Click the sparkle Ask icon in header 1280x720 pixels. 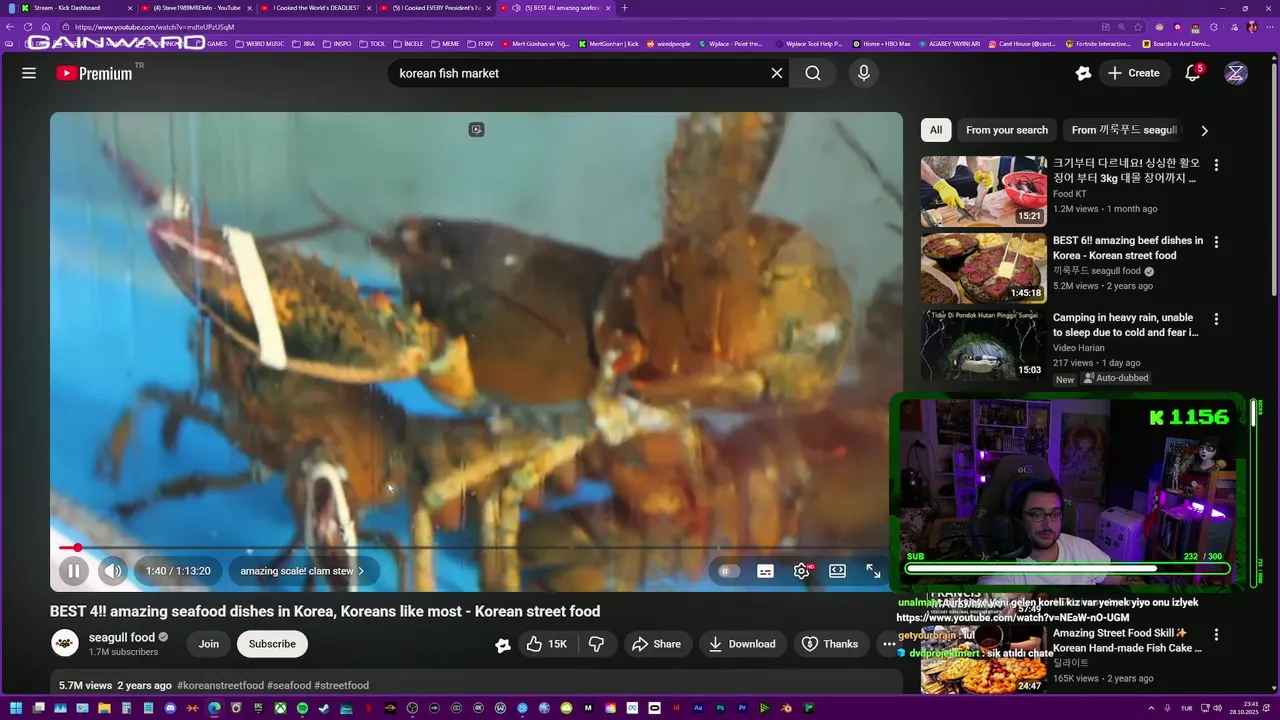pyautogui.click(x=1083, y=73)
